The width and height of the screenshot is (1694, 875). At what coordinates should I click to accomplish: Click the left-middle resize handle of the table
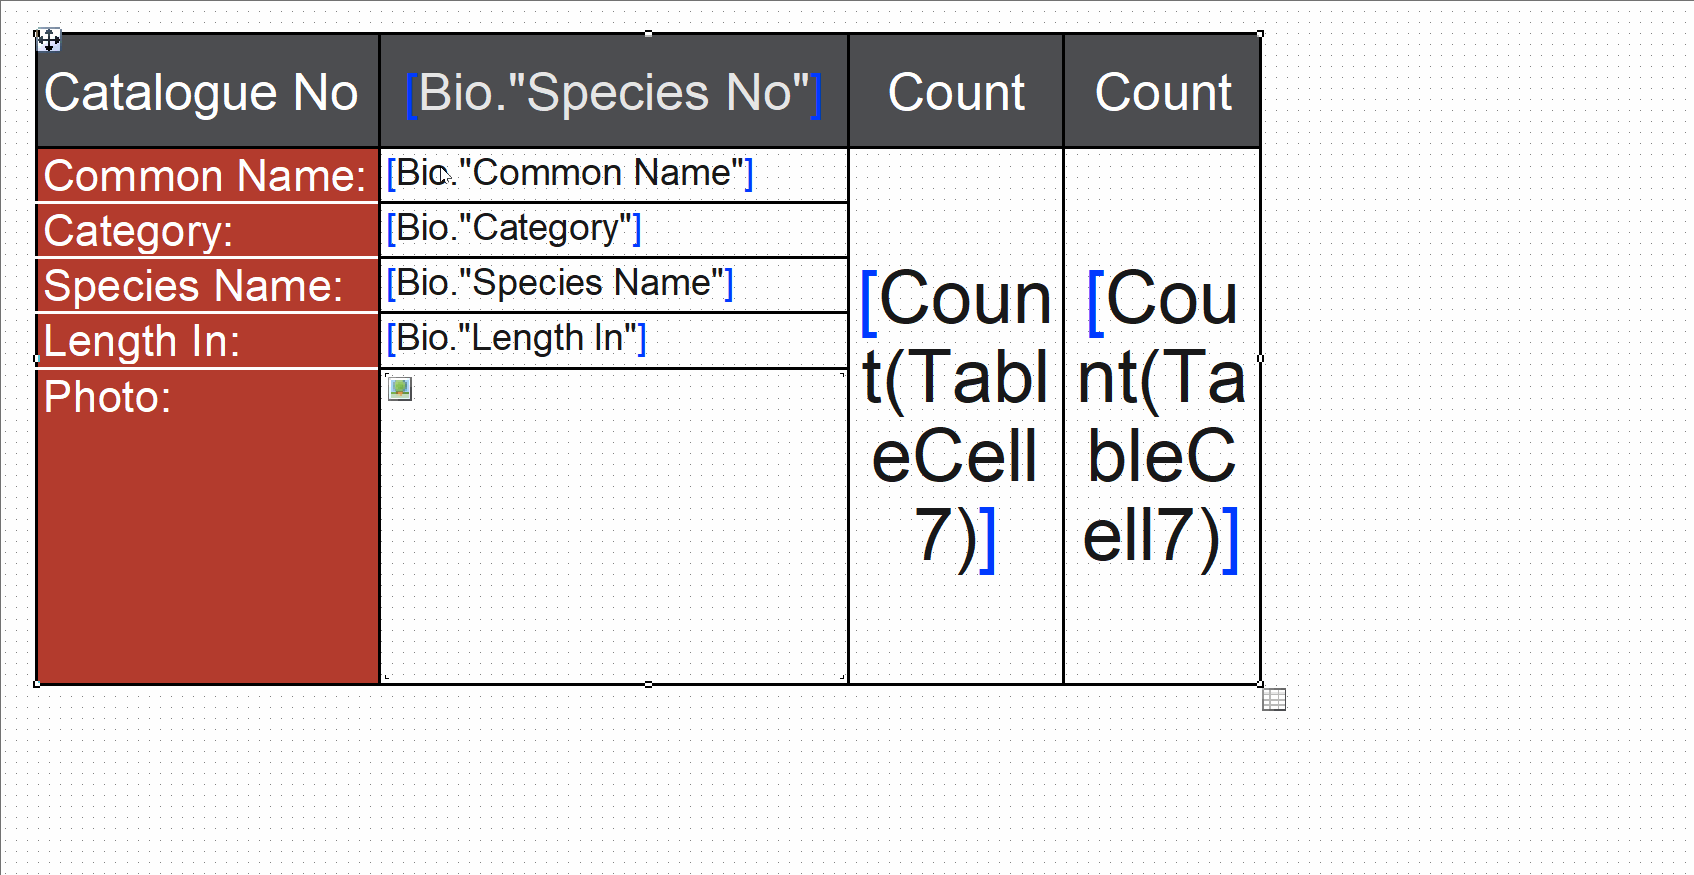coord(37,358)
